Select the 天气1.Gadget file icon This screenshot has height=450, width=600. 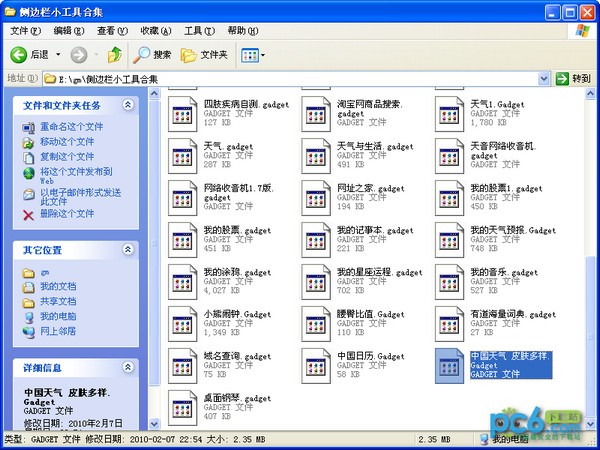click(449, 114)
